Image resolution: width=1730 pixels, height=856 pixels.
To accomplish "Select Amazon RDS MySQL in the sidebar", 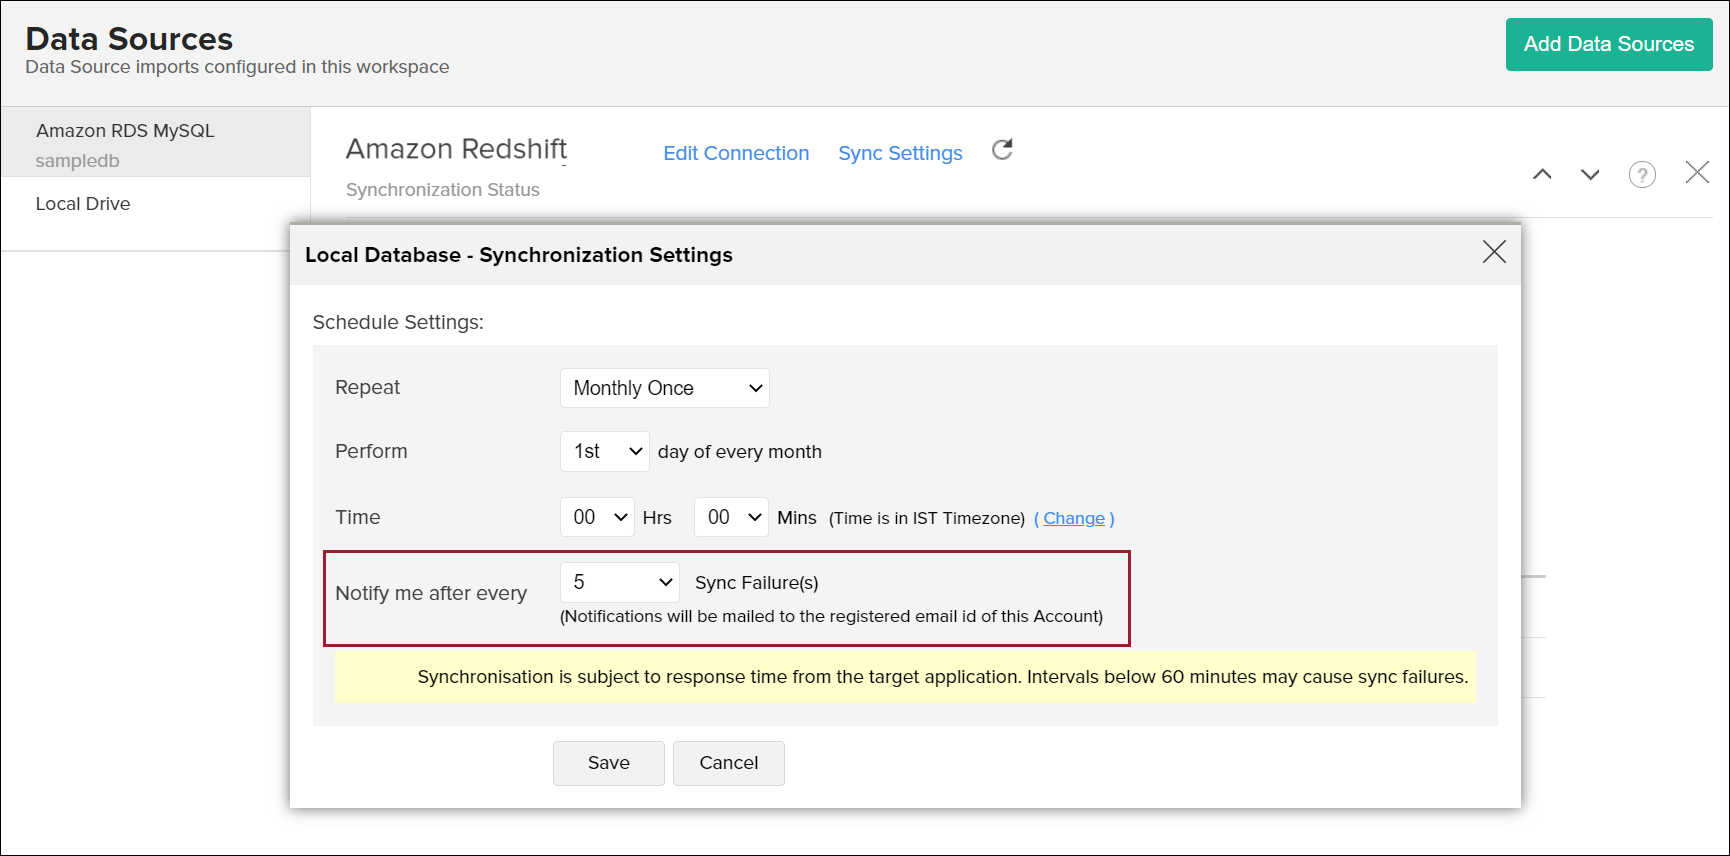I will tap(125, 131).
